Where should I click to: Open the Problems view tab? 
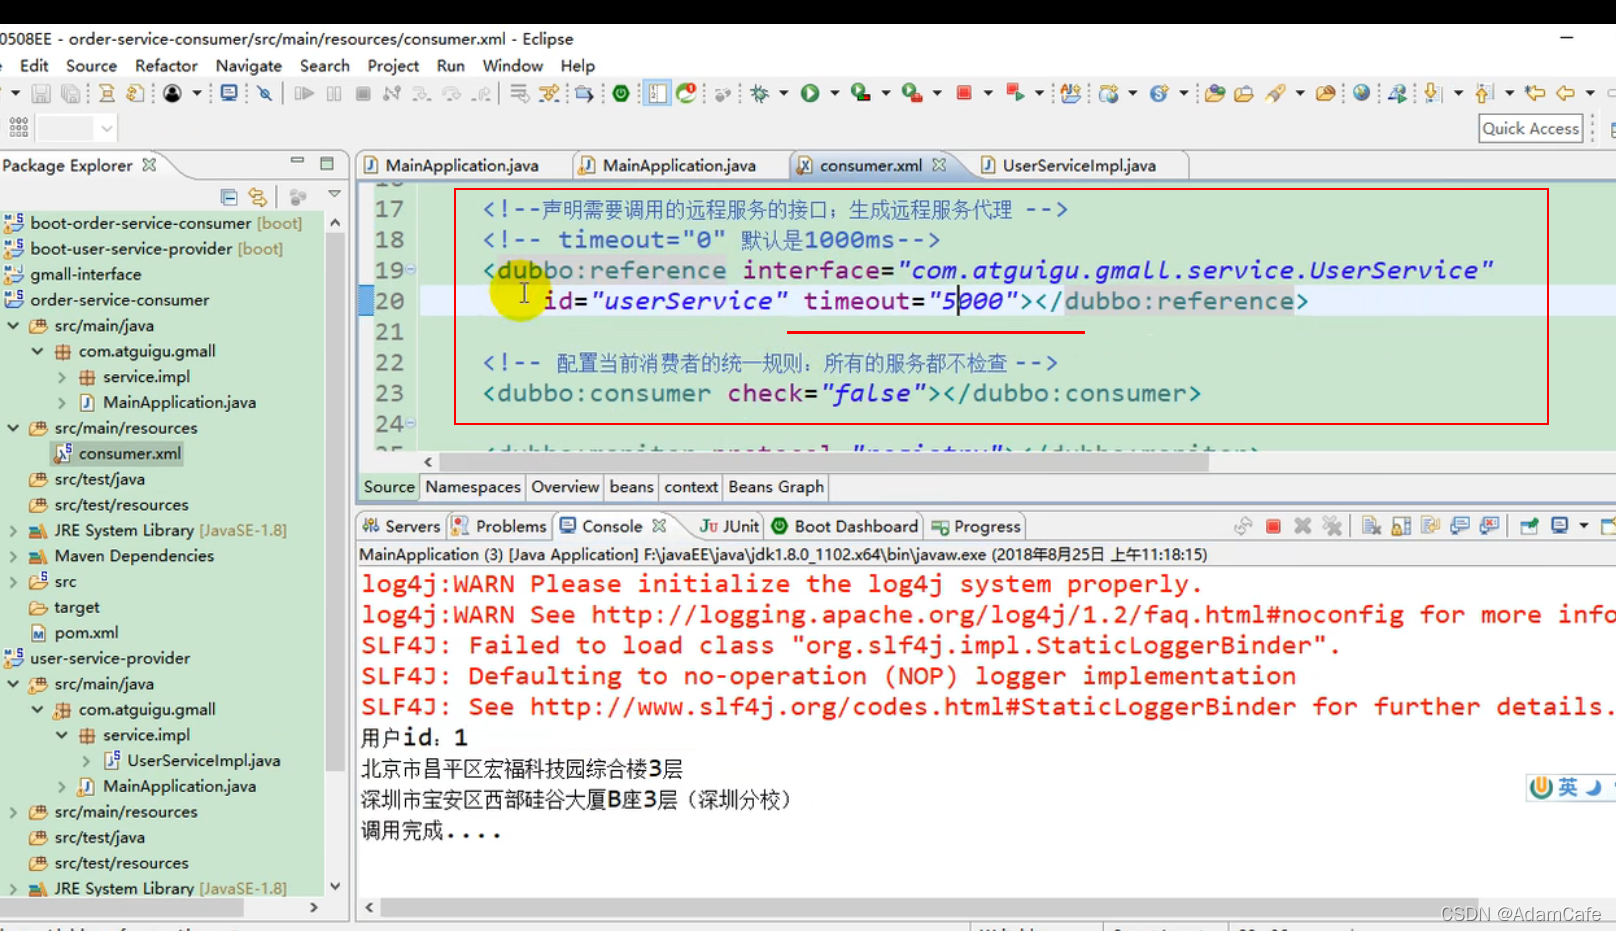(x=499, y=526)
